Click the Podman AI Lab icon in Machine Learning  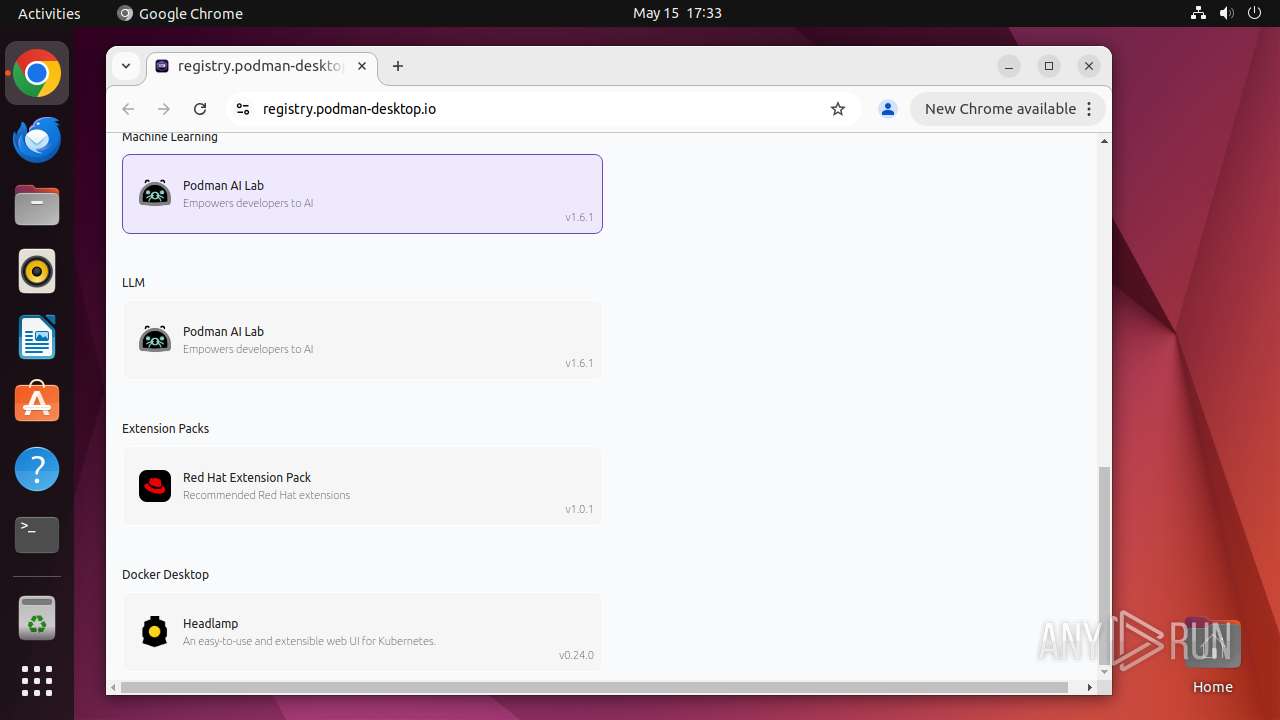[x=155, y=194]
